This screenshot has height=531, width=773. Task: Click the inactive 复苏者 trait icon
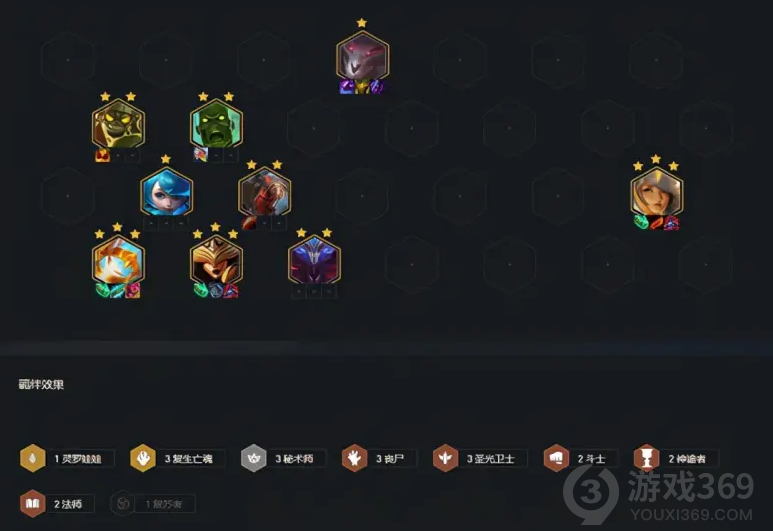(122, 503)
